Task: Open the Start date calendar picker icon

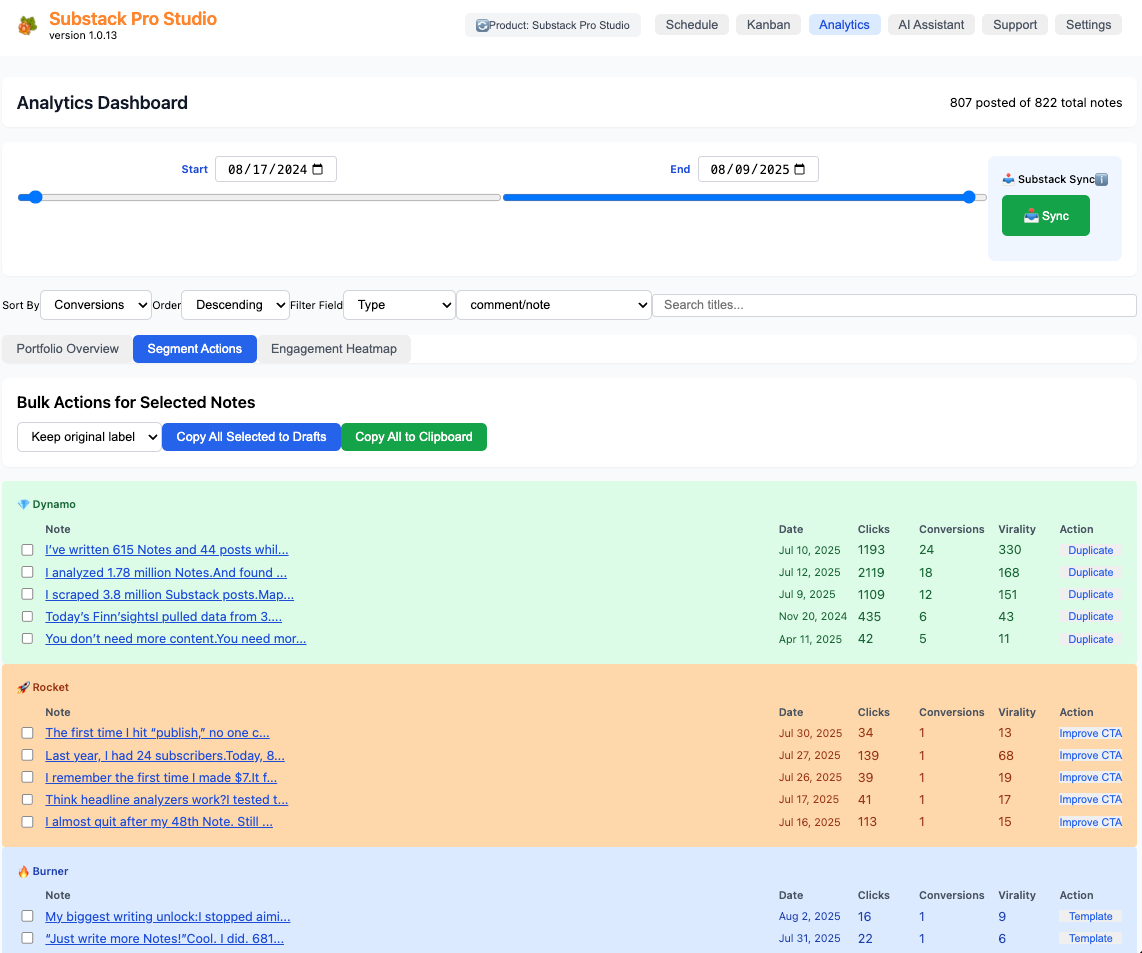Action: [x=318, y=169]
